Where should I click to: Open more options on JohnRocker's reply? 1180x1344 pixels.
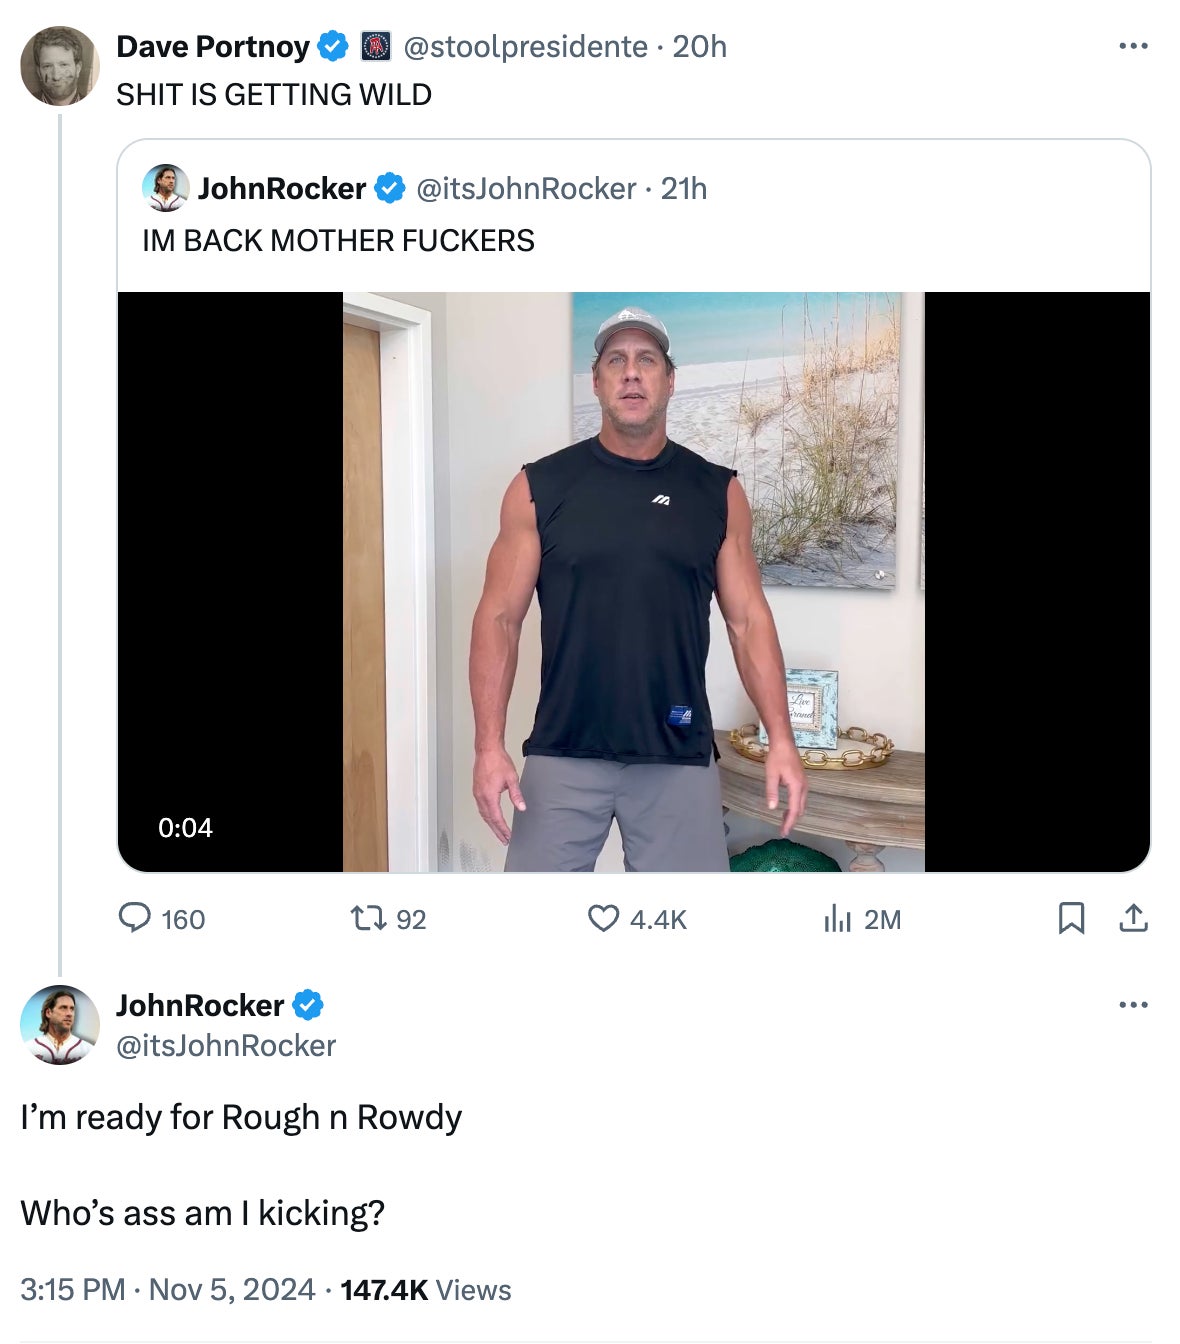(x=1133, y=1005)
